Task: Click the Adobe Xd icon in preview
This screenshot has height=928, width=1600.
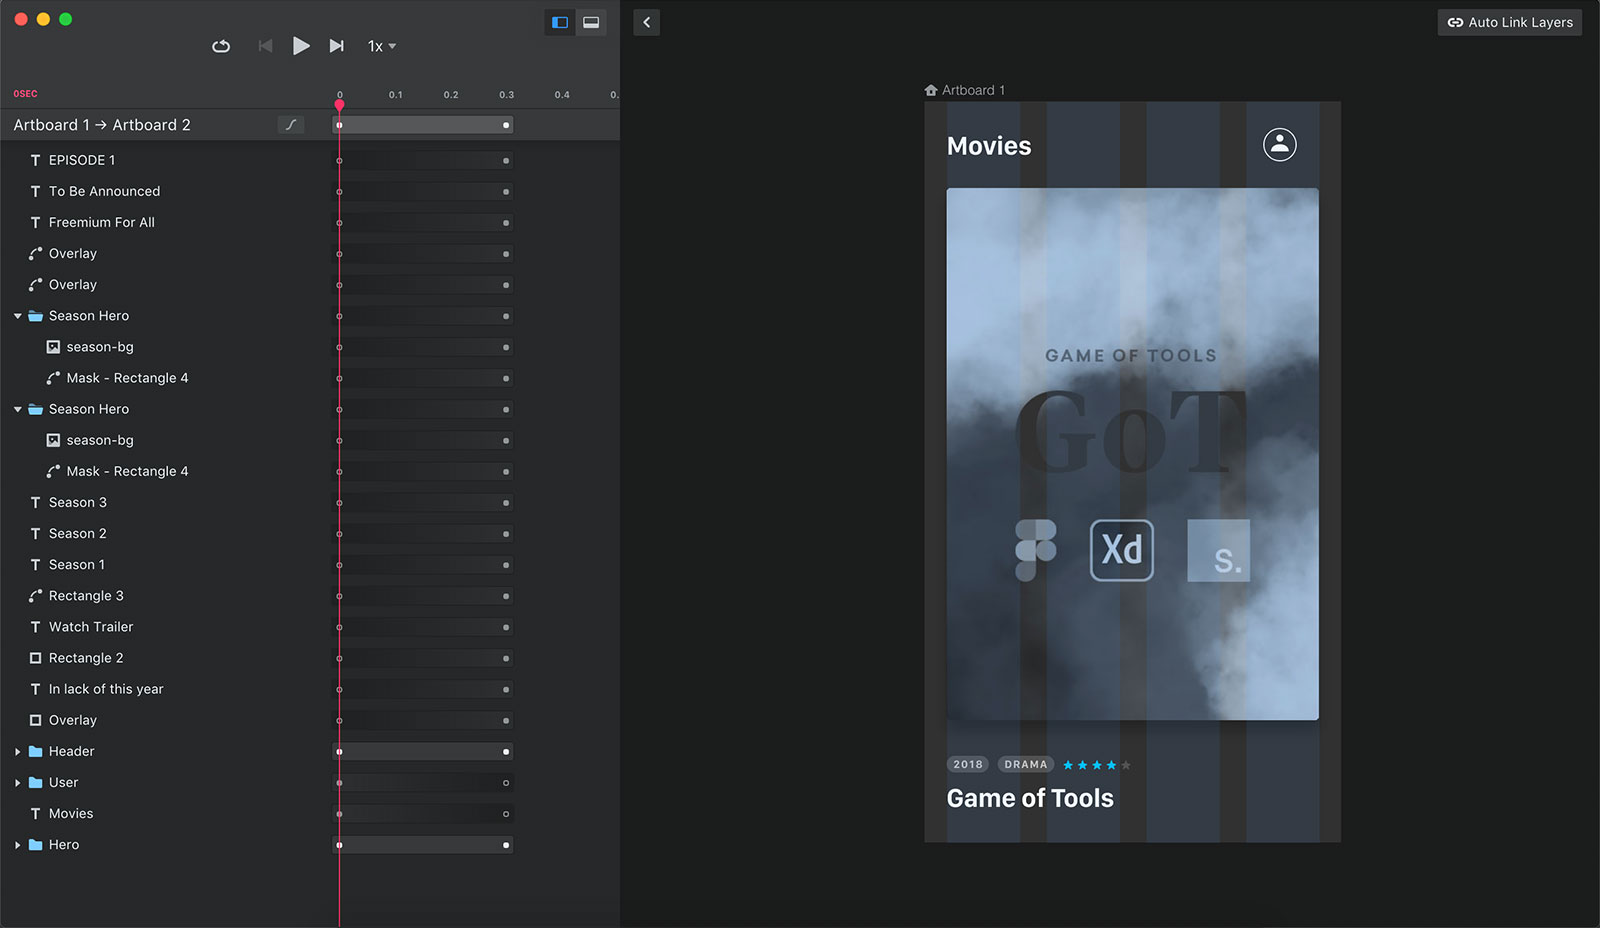Action: point(1121,550)
